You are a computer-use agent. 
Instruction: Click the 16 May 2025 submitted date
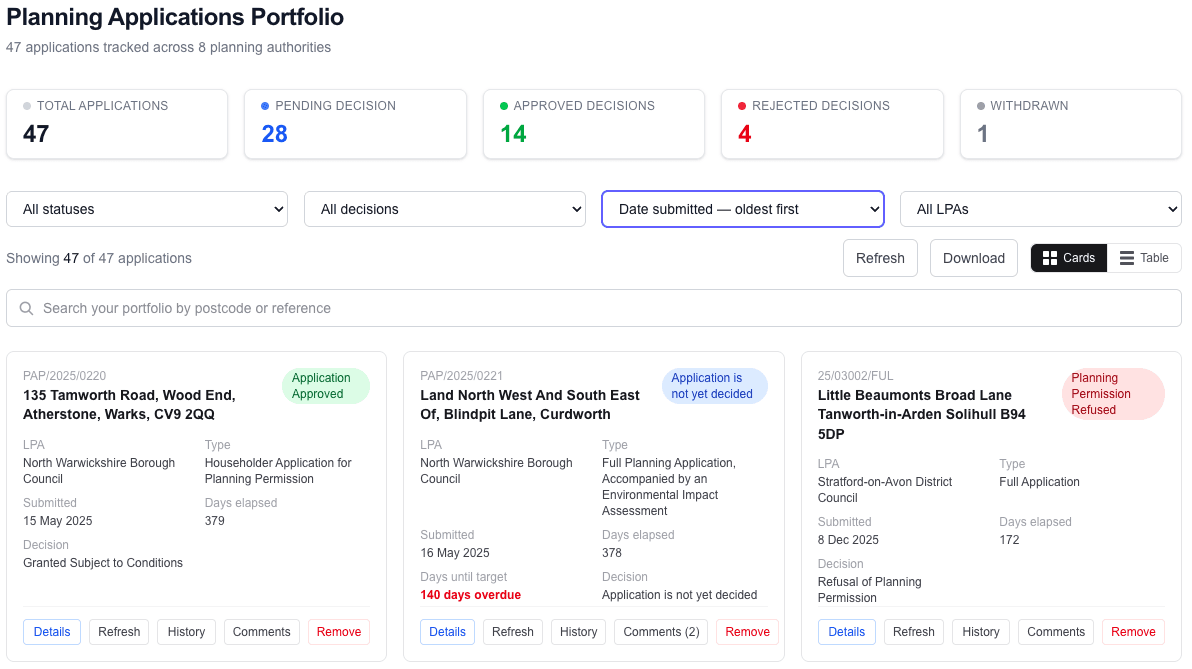(455, 553)
